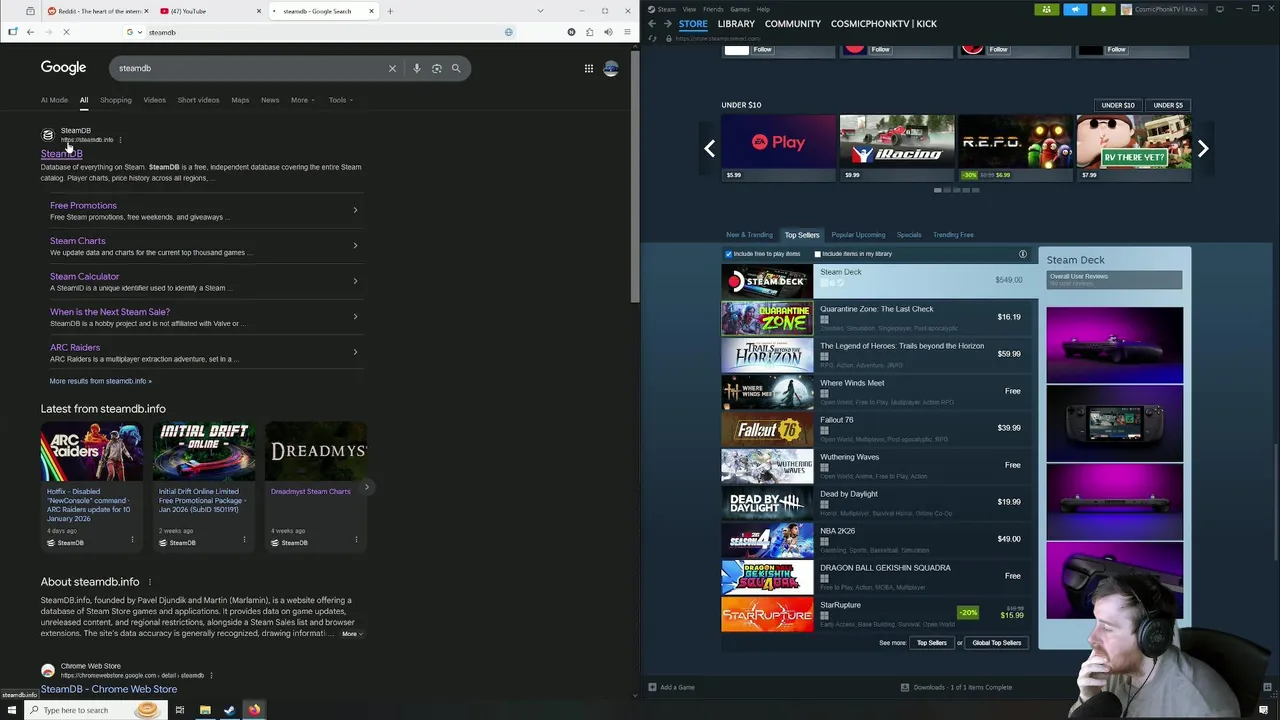
Task: Switch to the Videos results tab
Action: [154, 100]
